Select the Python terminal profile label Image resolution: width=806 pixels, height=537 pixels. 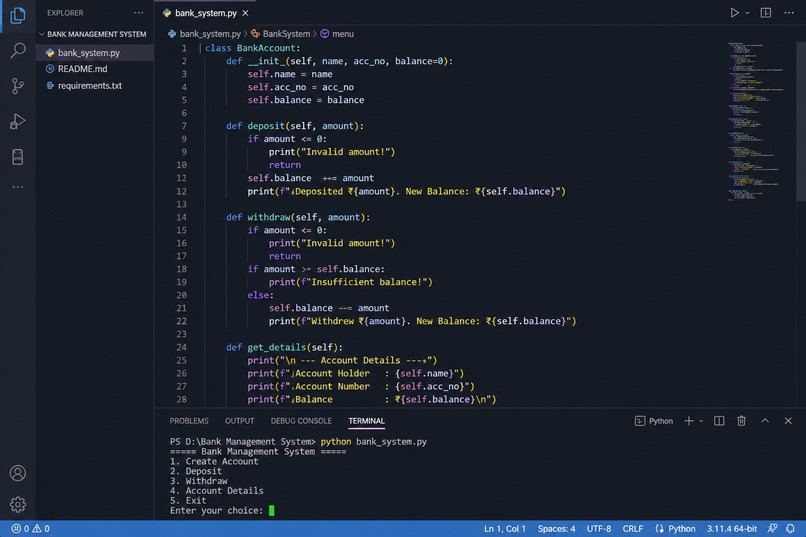point(654,421)
